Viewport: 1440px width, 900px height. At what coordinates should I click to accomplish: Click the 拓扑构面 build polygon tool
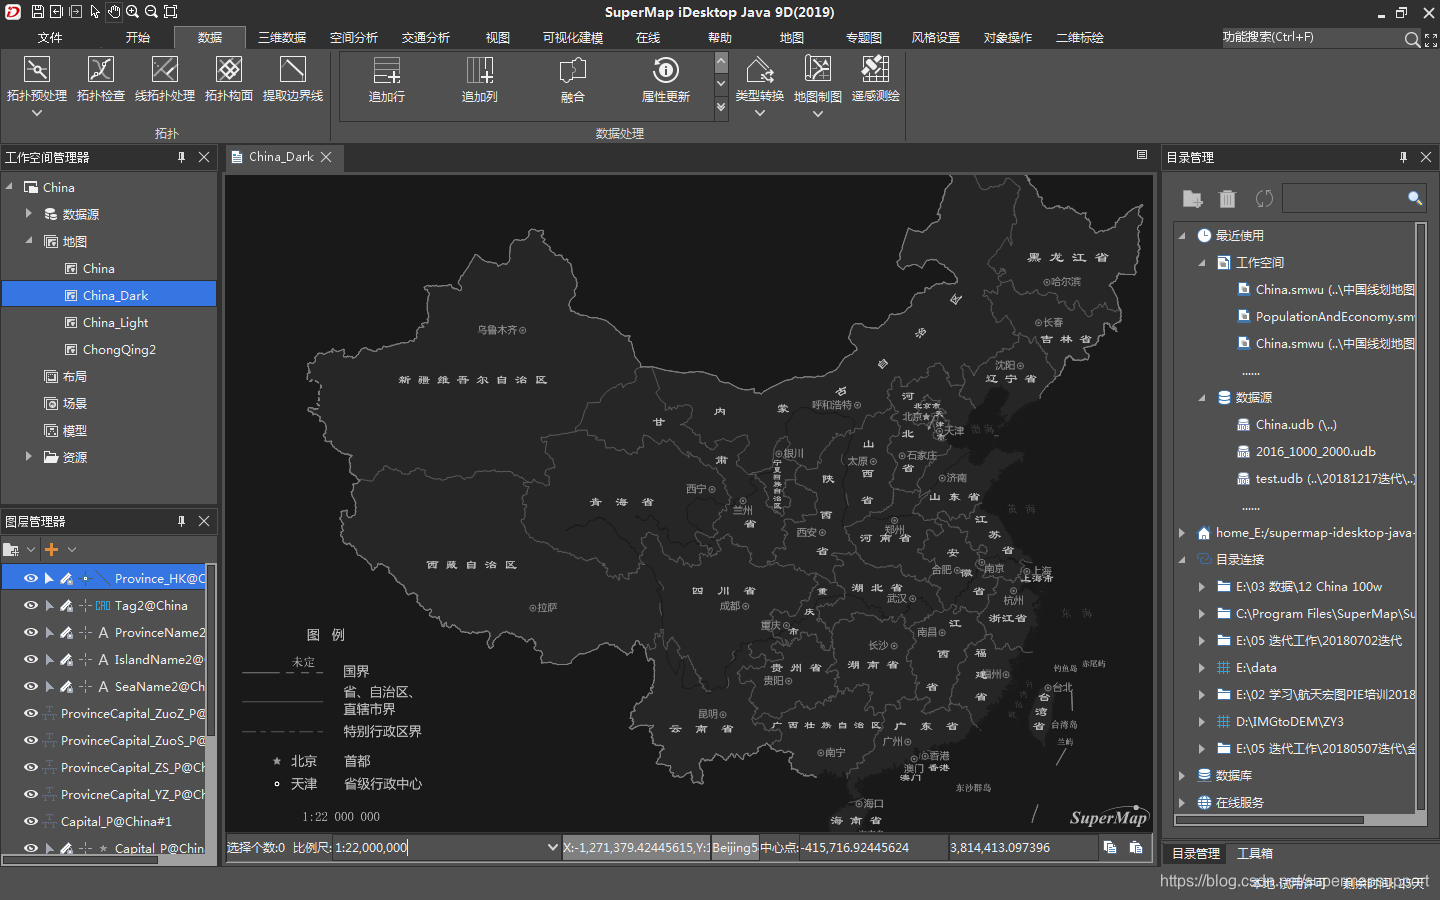(x=229, y=79)
